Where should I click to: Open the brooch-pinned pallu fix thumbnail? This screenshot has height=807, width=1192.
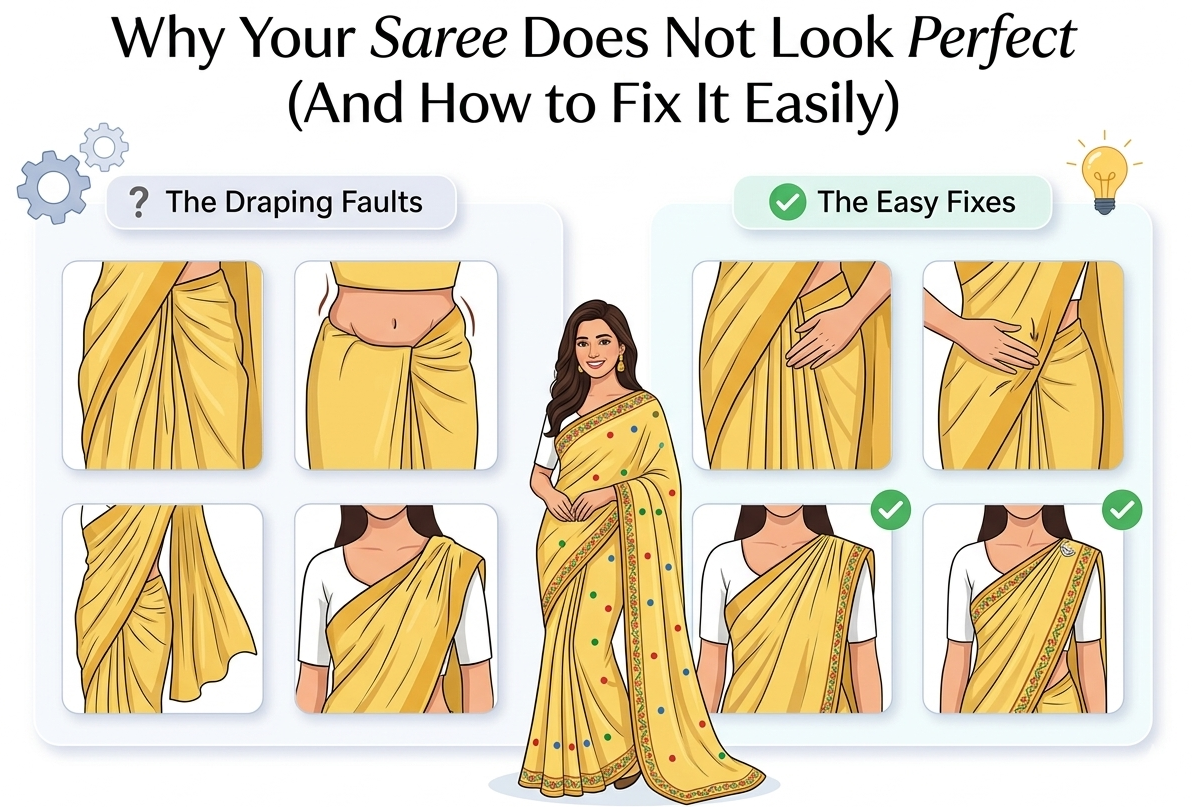[1023, 609]
